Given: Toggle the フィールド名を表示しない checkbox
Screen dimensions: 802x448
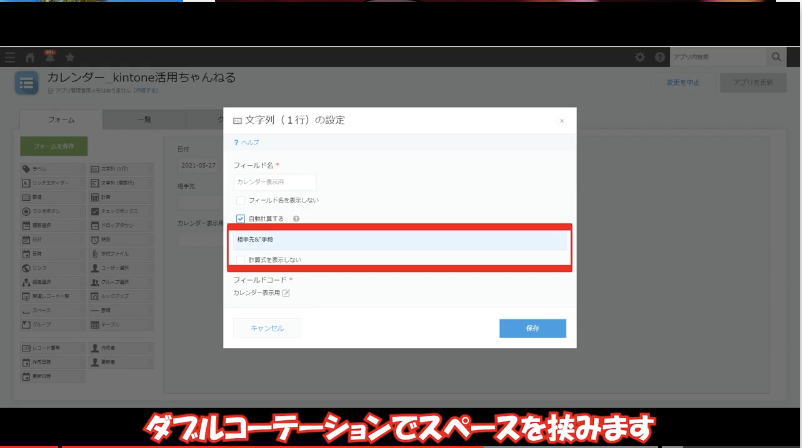Looking at the screenshot, I should tap(240, 201).
